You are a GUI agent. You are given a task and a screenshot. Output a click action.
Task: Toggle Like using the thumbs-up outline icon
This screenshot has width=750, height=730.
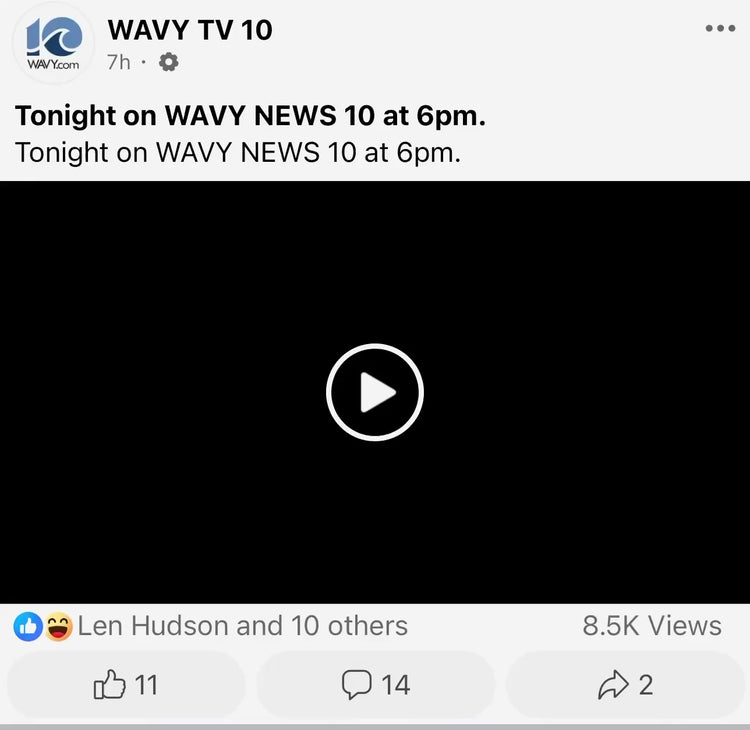click(110, 685)
